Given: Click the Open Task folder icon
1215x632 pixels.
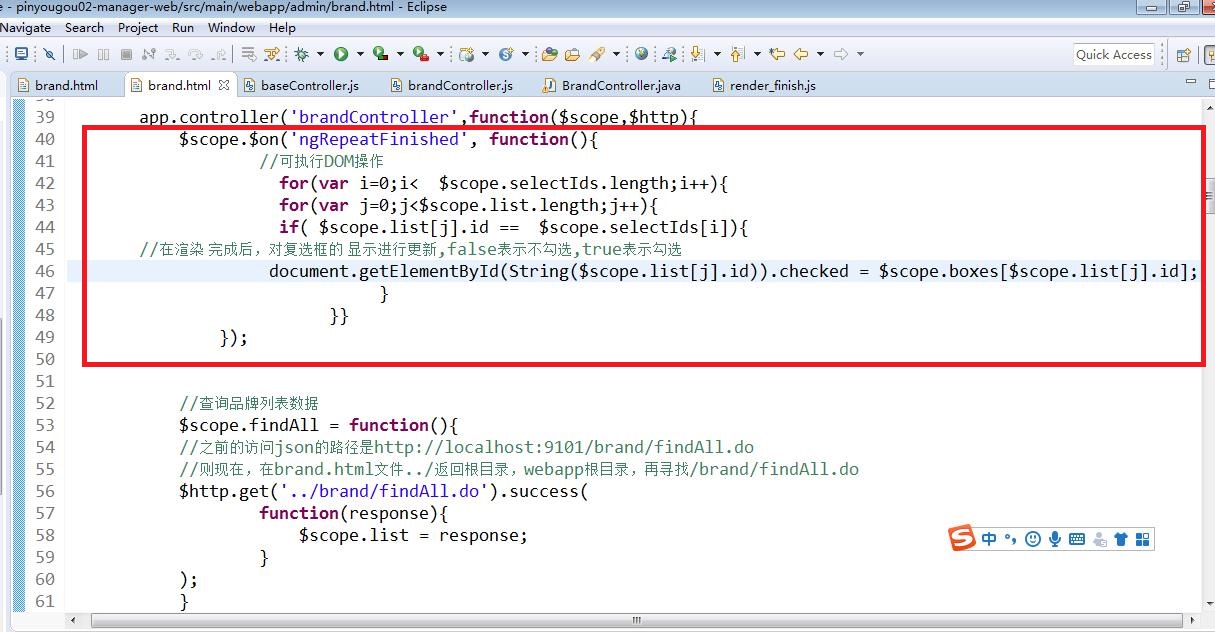Looking at the screenshot, I should click(572, 54).
